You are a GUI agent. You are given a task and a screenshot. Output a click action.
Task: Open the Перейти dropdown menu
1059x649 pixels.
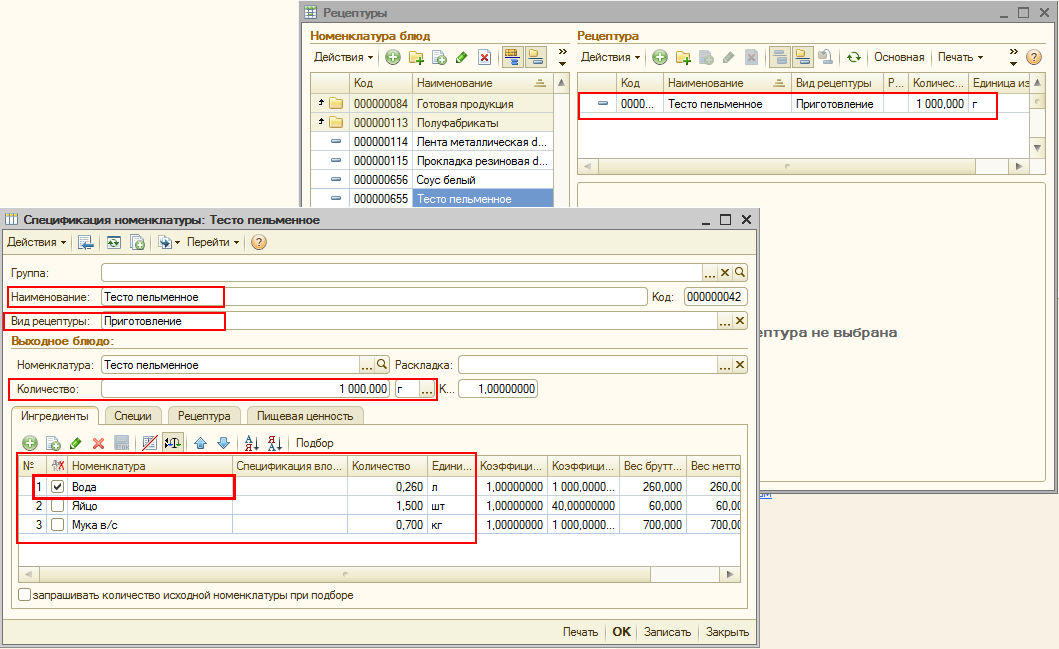click(213, 242)
